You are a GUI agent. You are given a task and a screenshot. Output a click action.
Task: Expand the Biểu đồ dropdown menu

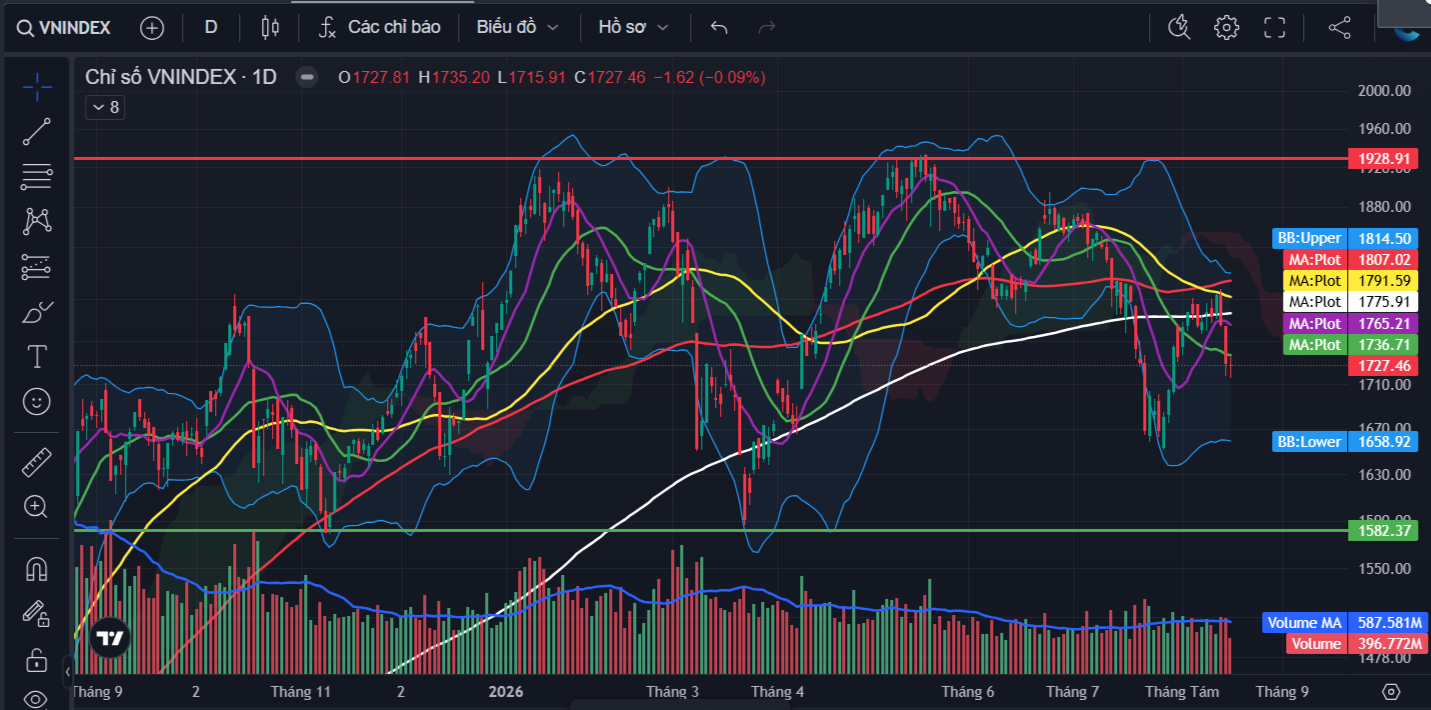coord(517,27)
